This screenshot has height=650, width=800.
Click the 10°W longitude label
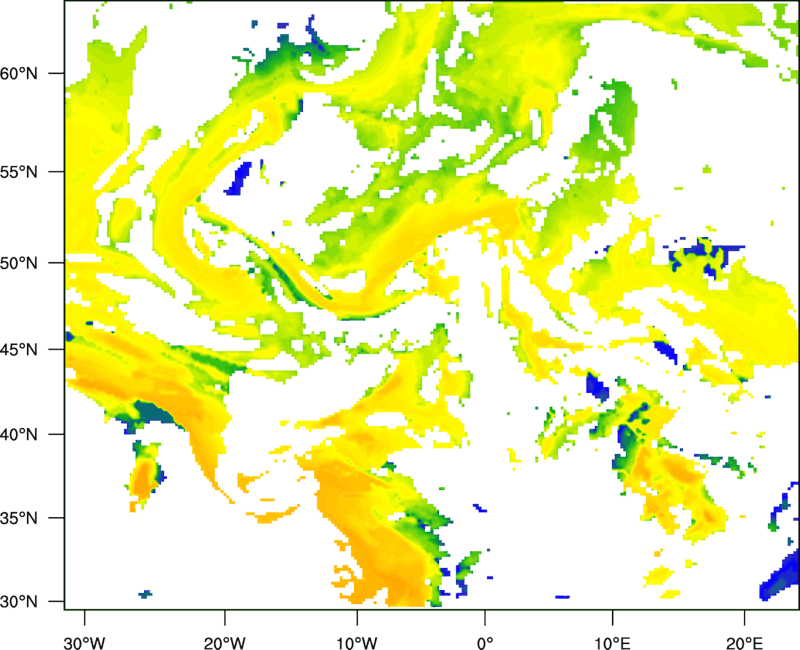click(357, 643)
